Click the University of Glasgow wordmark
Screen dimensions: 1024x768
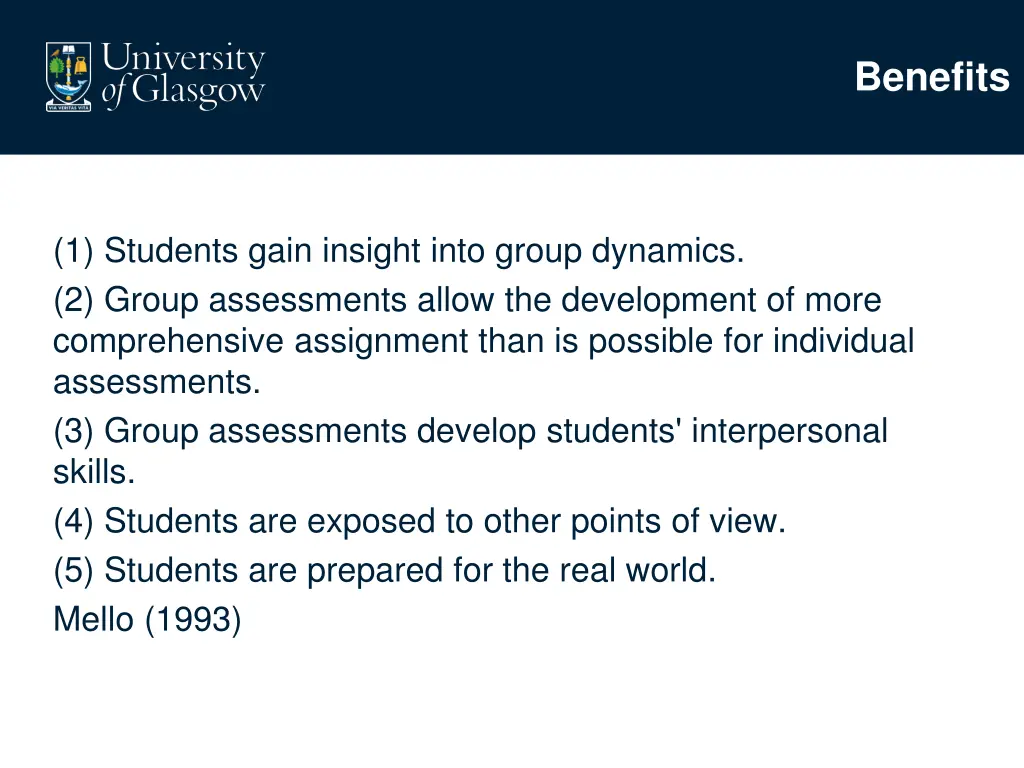point(184,76)
